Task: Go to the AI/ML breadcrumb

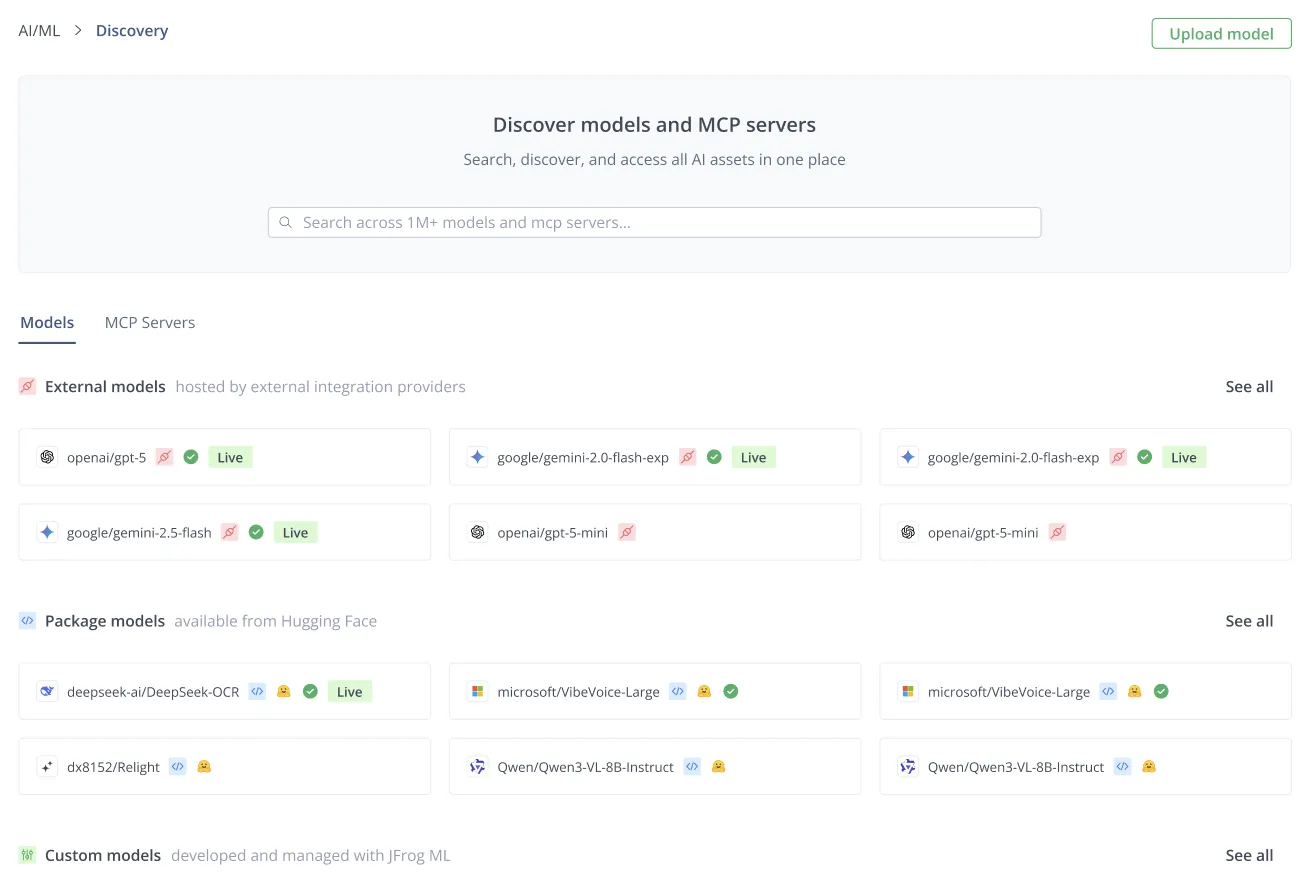Action: [x=39, y=31]
